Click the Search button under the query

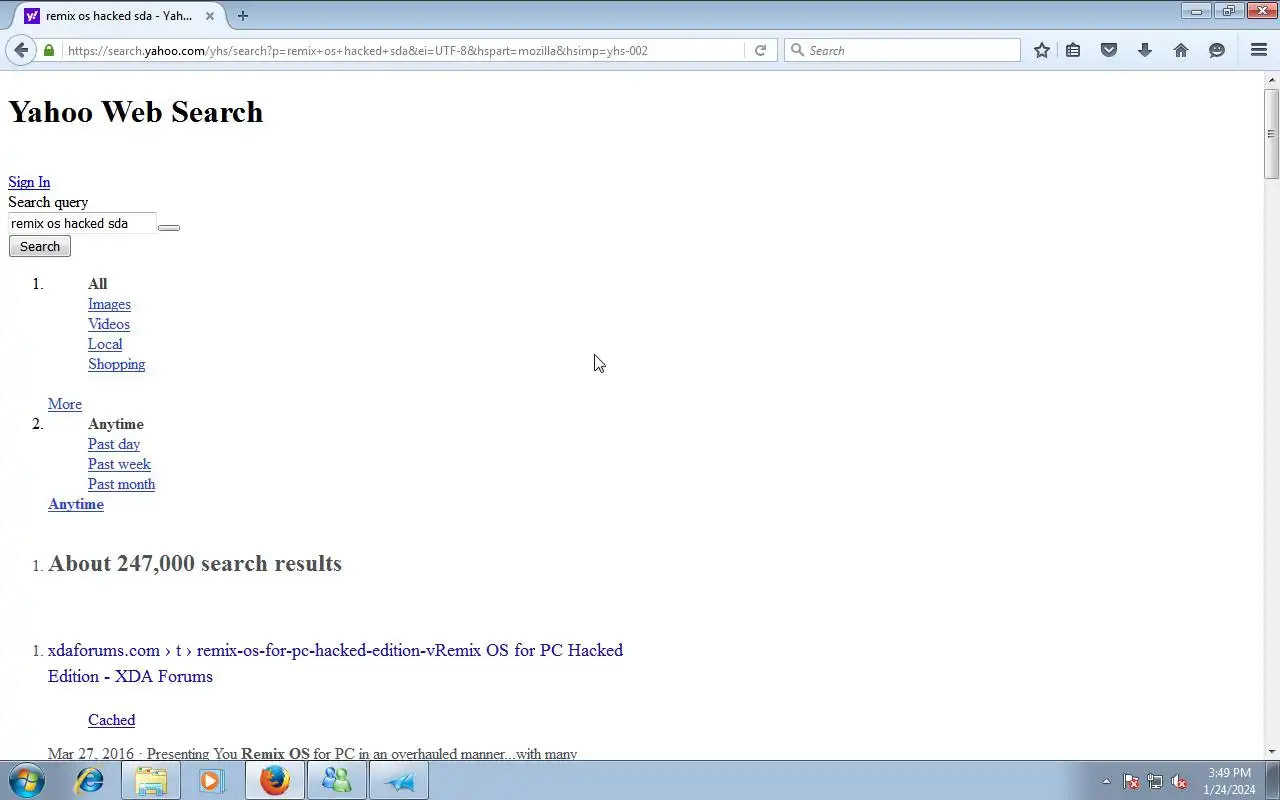40,246
